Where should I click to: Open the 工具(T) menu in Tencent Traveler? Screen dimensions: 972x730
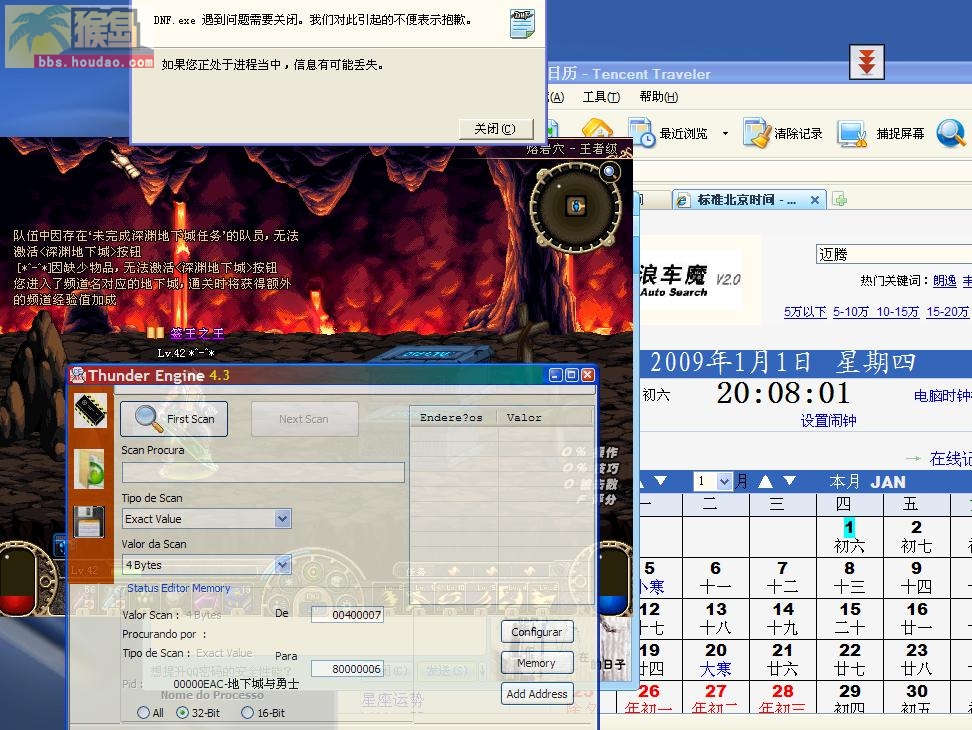601,97
